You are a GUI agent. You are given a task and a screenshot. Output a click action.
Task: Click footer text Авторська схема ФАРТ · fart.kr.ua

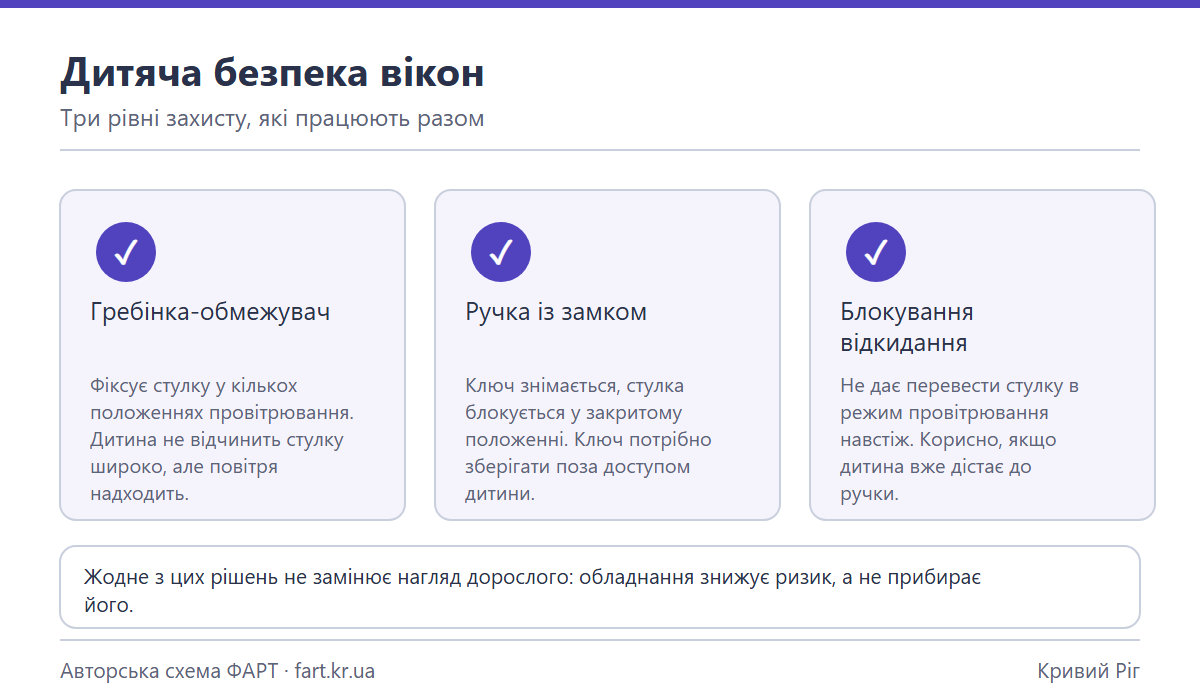pyautogui.click(x=218, y=670)
